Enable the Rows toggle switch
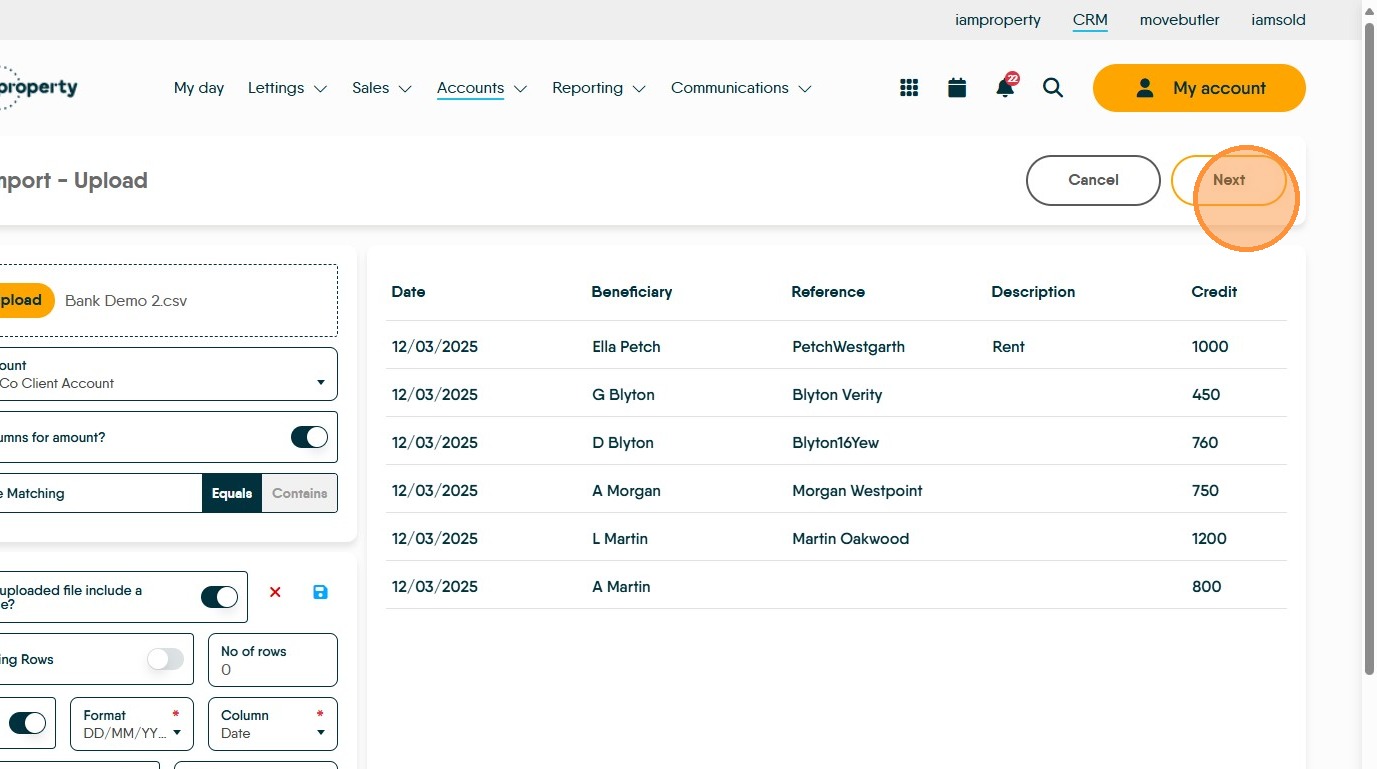1377x769 pixels. pyautogui.click(x=165, y=659)
